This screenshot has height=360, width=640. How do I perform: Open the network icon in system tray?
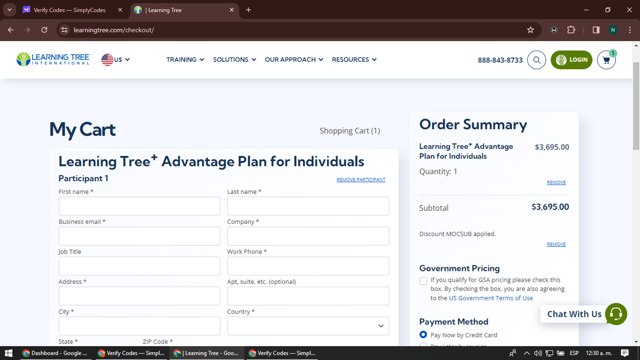click(549, 353)
